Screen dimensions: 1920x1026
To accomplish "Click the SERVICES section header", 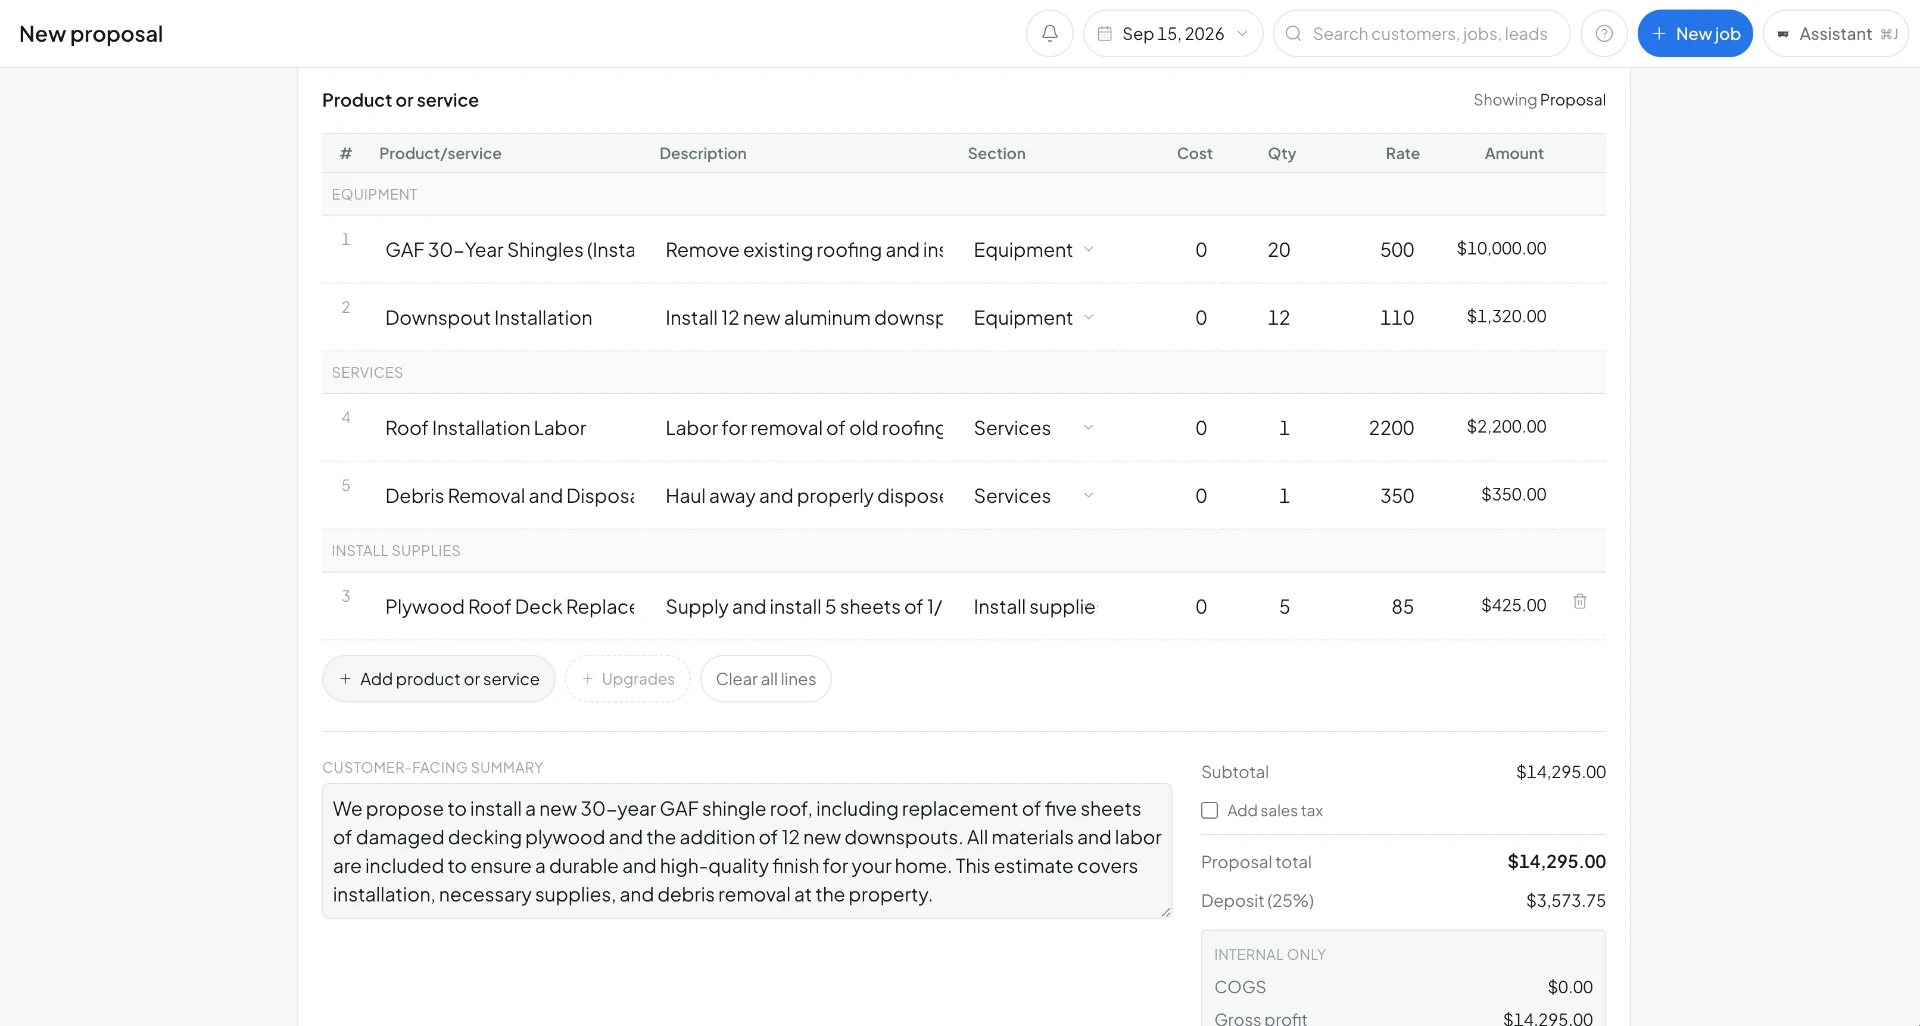I will pyautogui.click(x=367, y=373).
